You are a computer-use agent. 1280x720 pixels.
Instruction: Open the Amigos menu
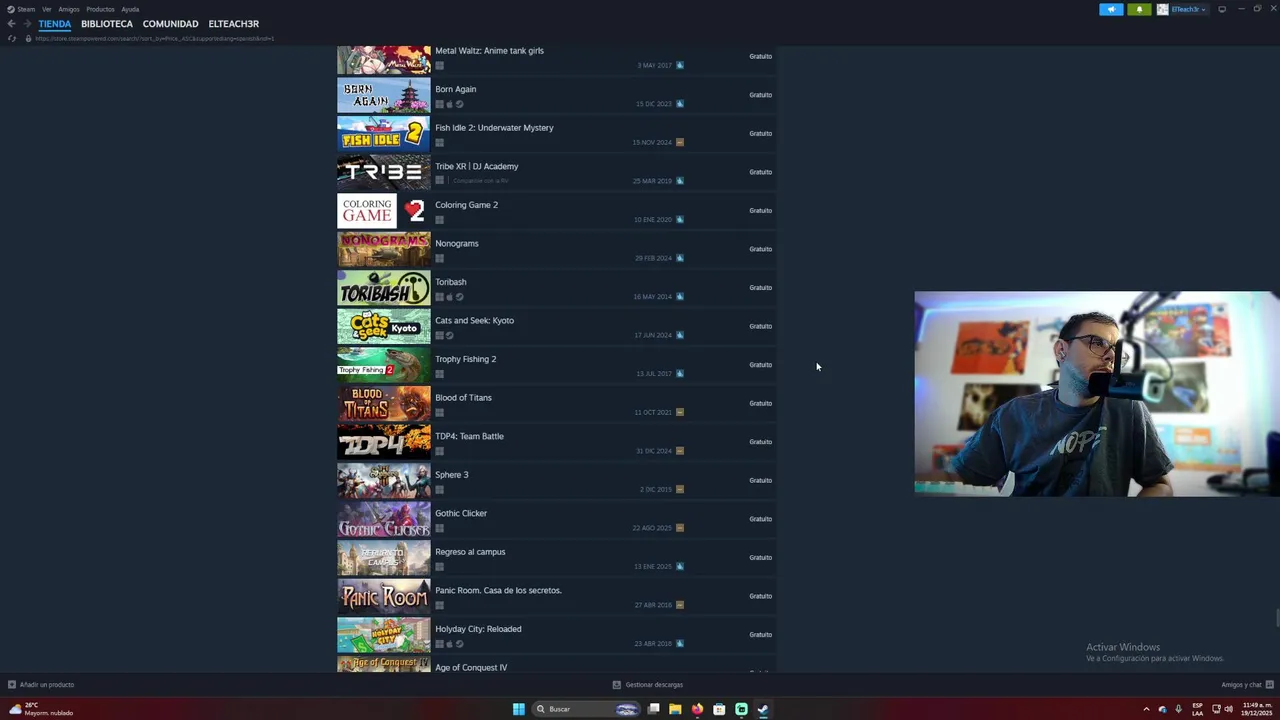tap(69, 9)
